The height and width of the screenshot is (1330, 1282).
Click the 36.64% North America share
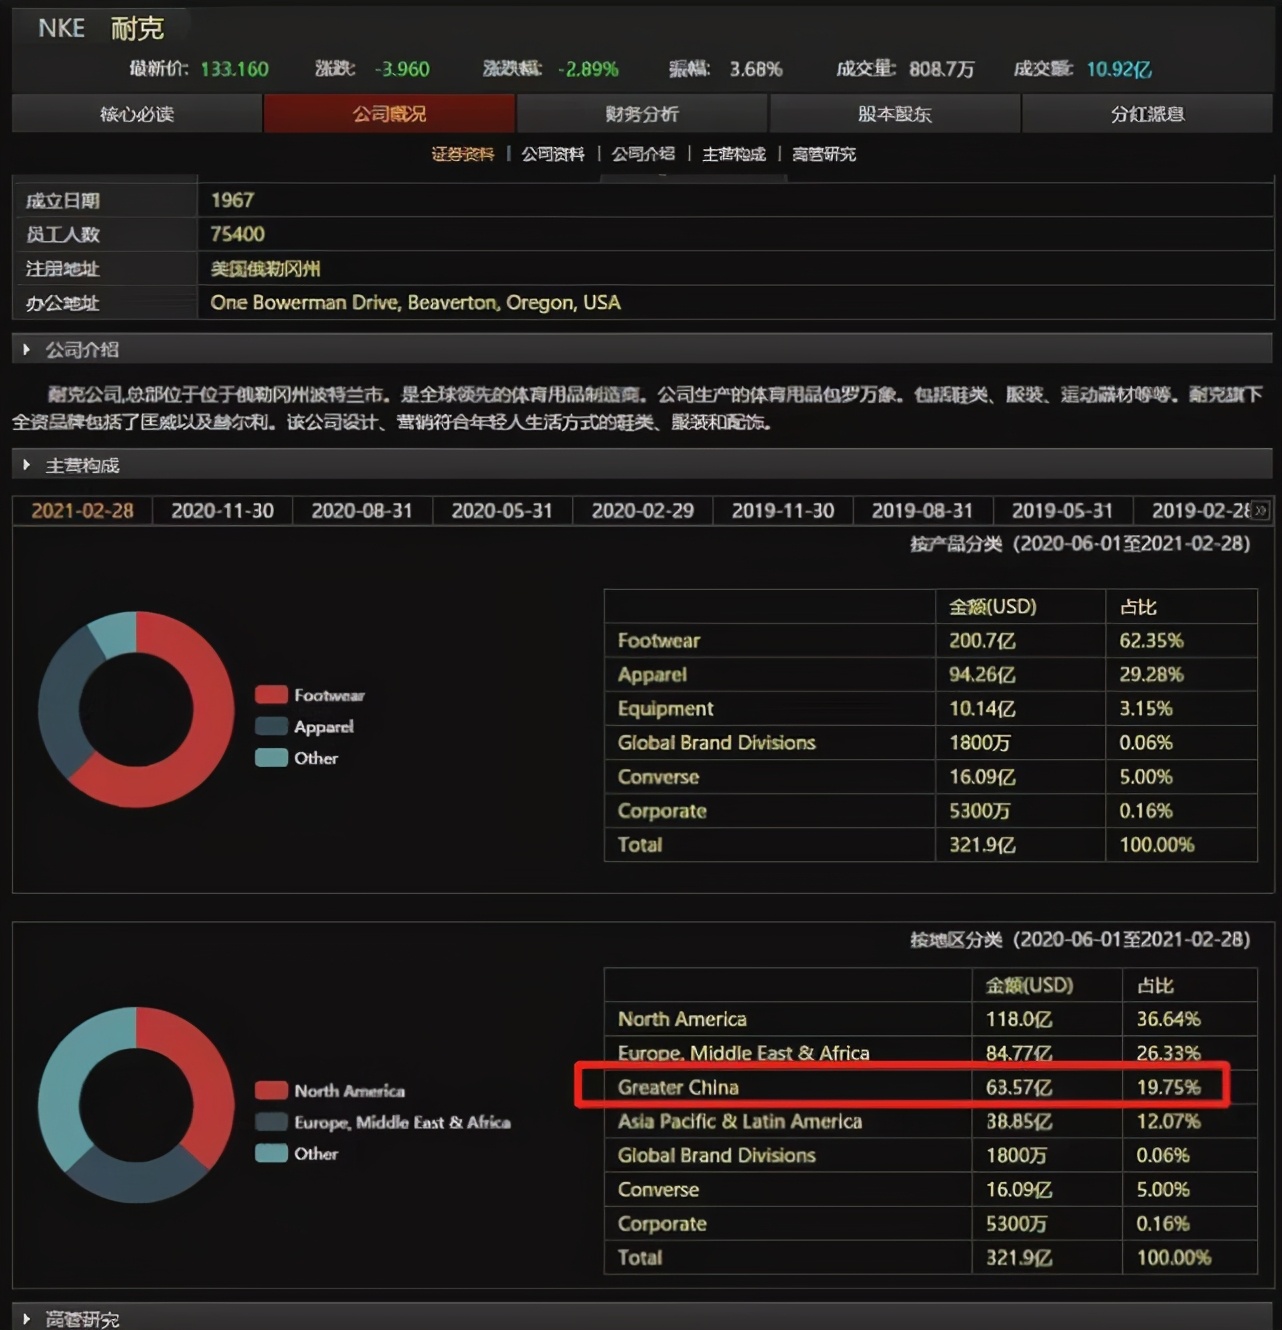point(1168,1019)
